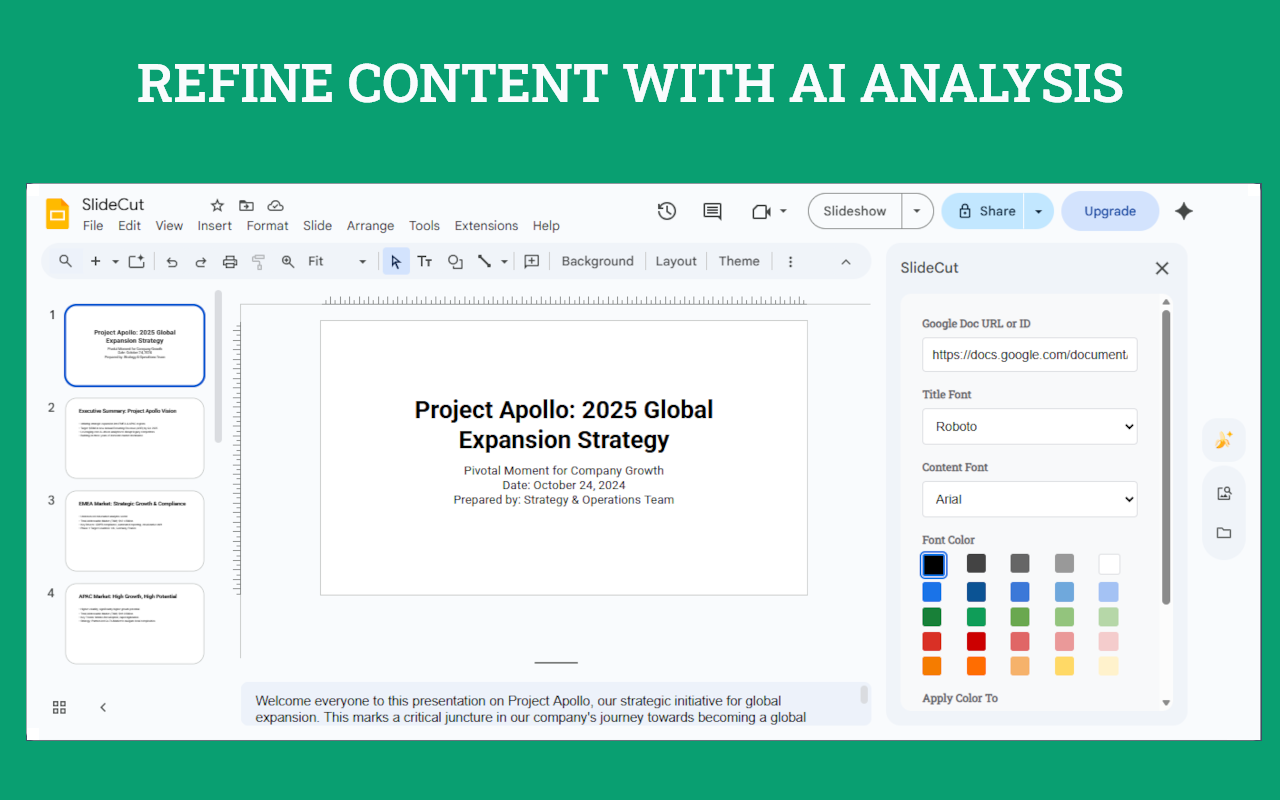The height and width of the screenshot is (800, 1280).
Task: Open the Fit zoom dropdown
Action: point(337,261)
